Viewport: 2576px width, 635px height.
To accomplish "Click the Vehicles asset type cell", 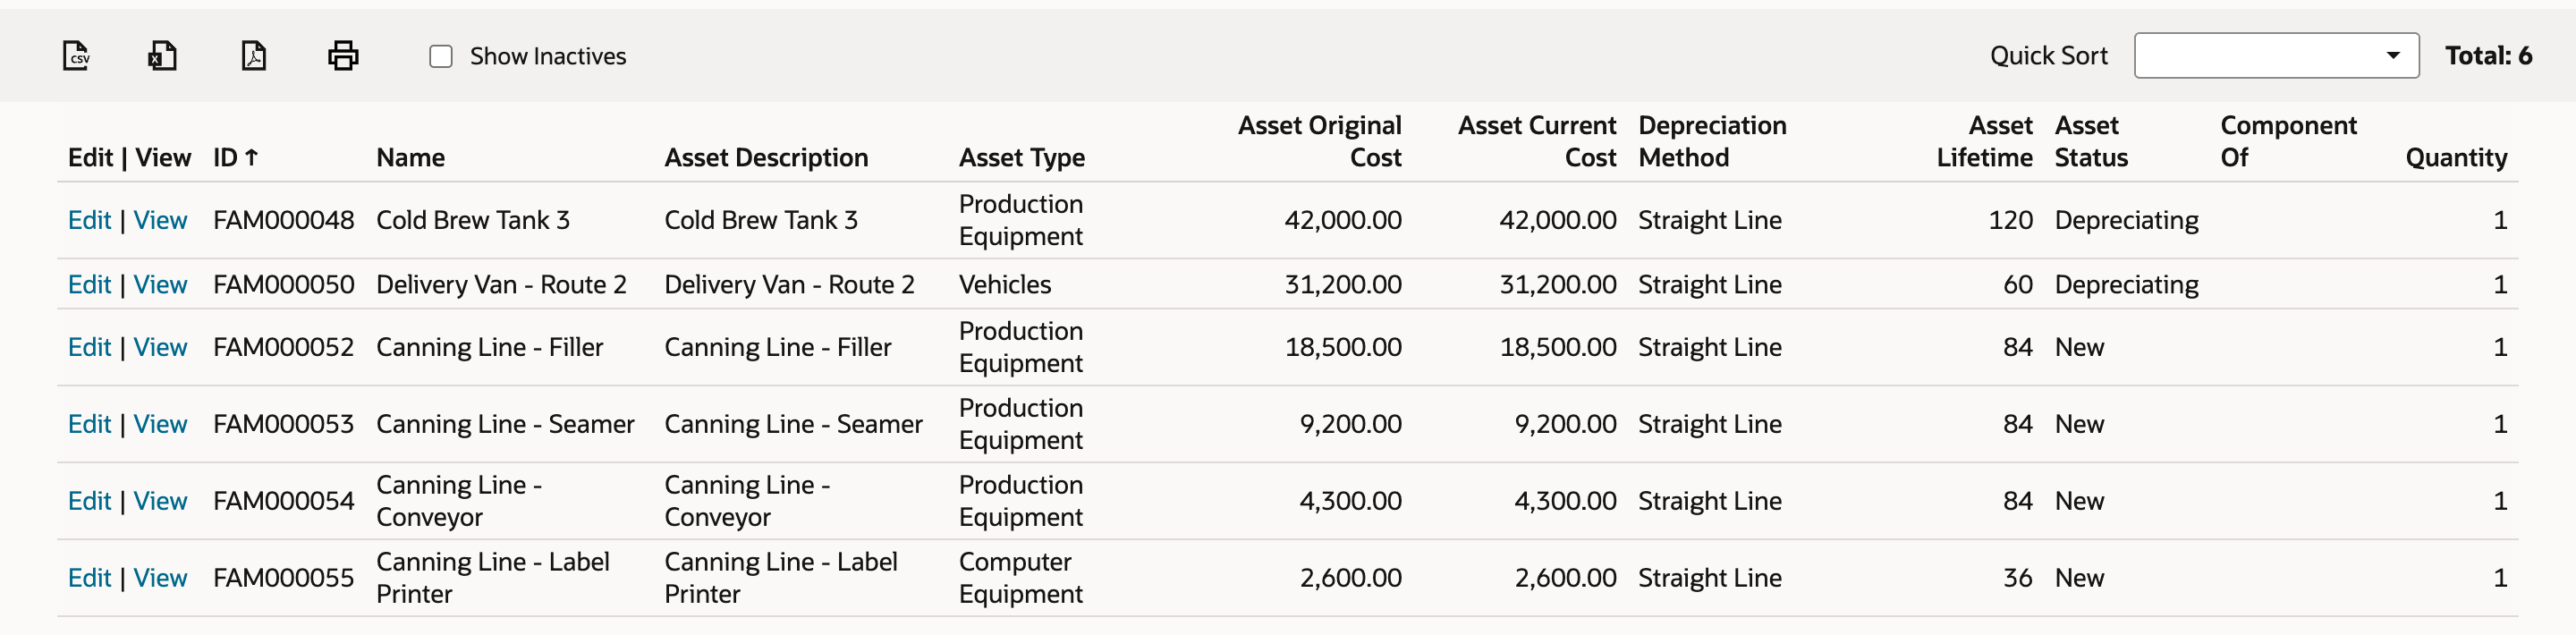I will click(1005, 284).
